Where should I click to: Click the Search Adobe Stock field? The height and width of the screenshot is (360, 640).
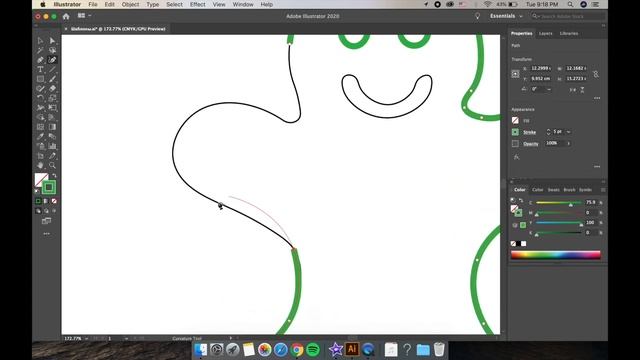point(568,16)
